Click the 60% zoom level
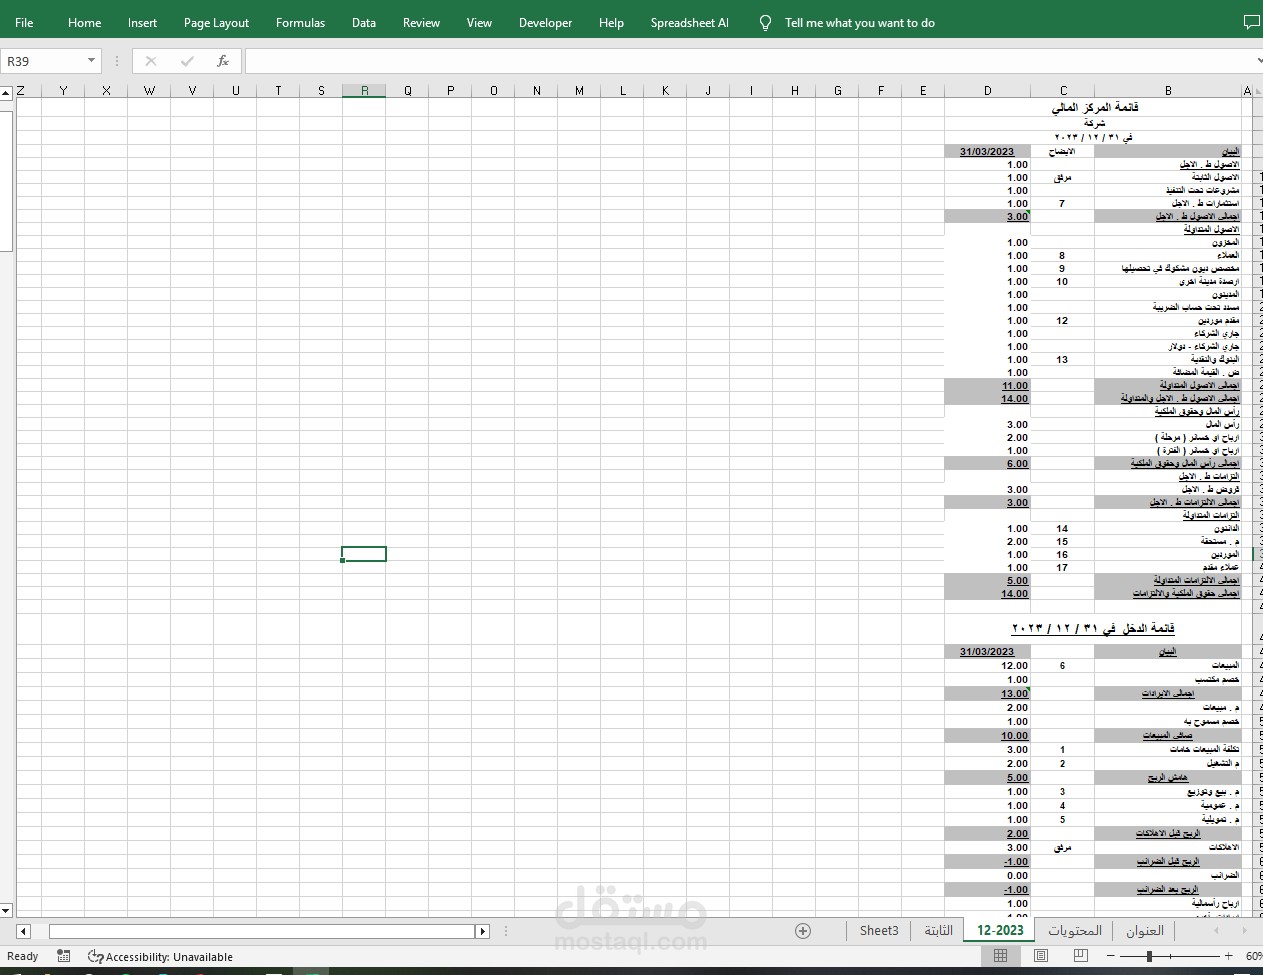 [x=1253, y=956]
